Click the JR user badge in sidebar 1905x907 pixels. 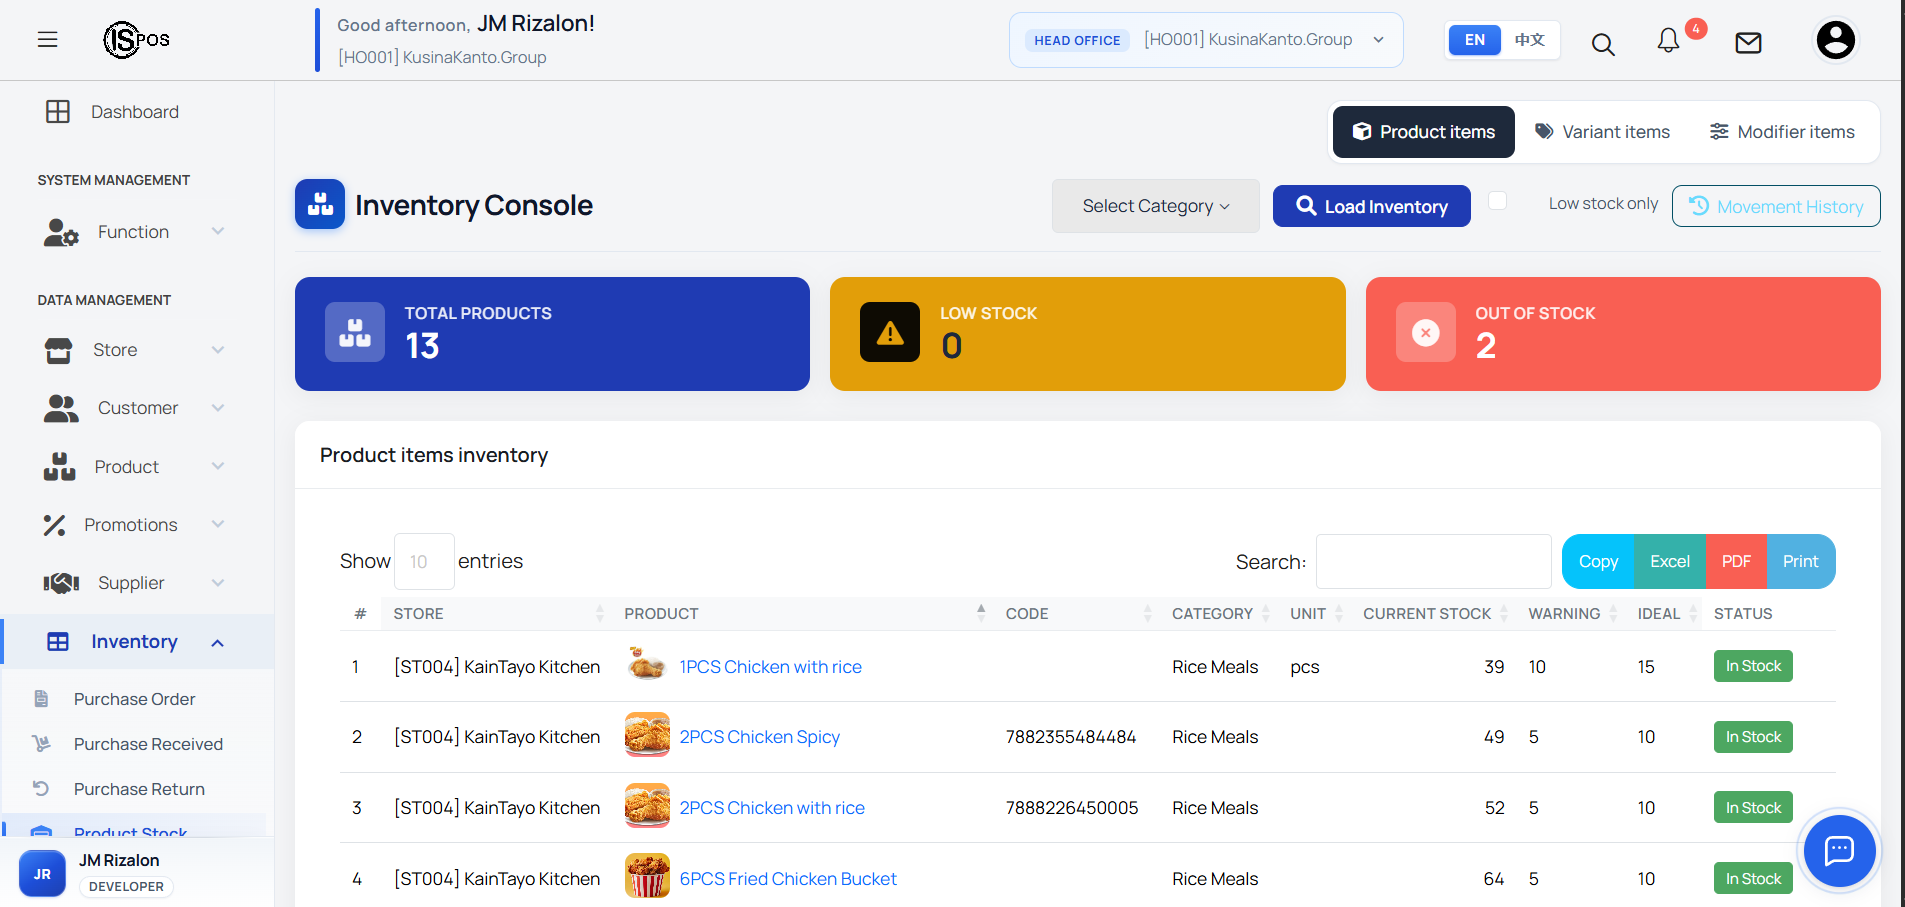(42, 874)
